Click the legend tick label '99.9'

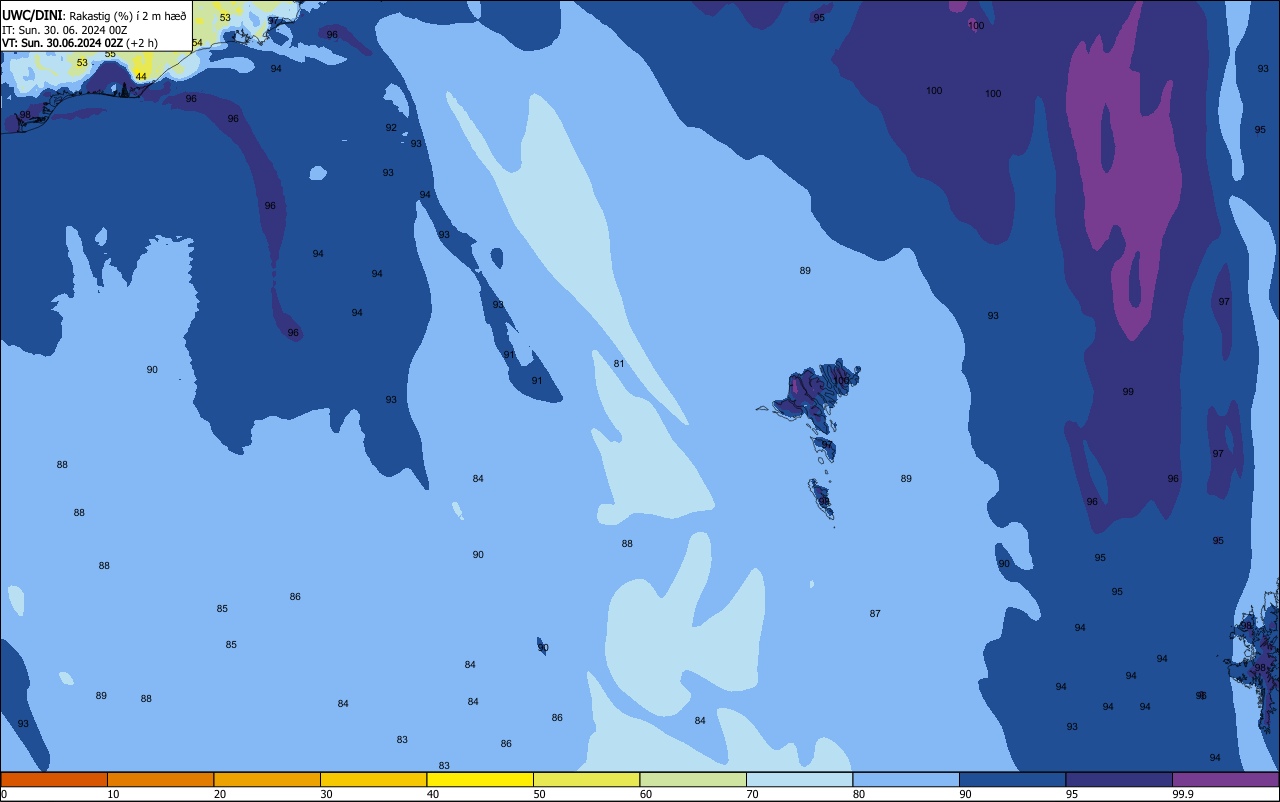[x=1183, y=794]
